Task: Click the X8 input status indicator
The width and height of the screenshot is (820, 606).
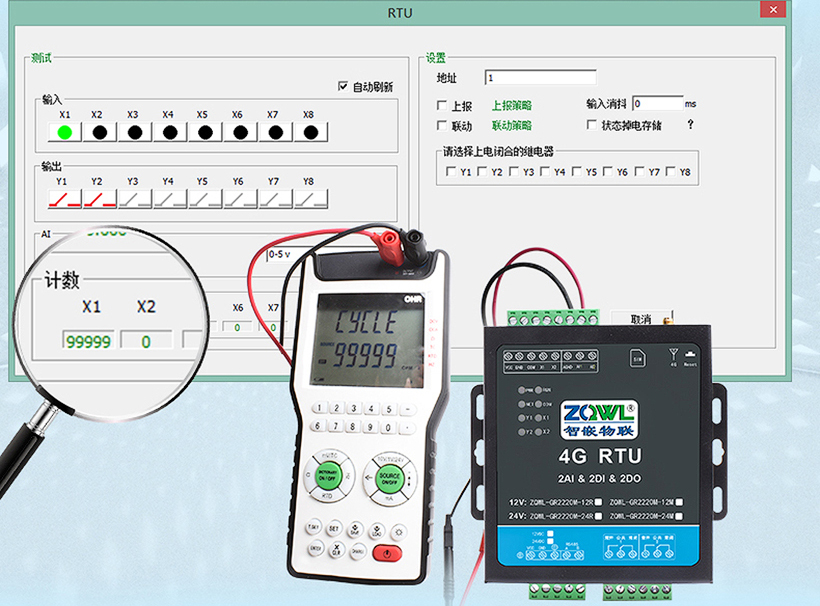Action: click(309, 131)
